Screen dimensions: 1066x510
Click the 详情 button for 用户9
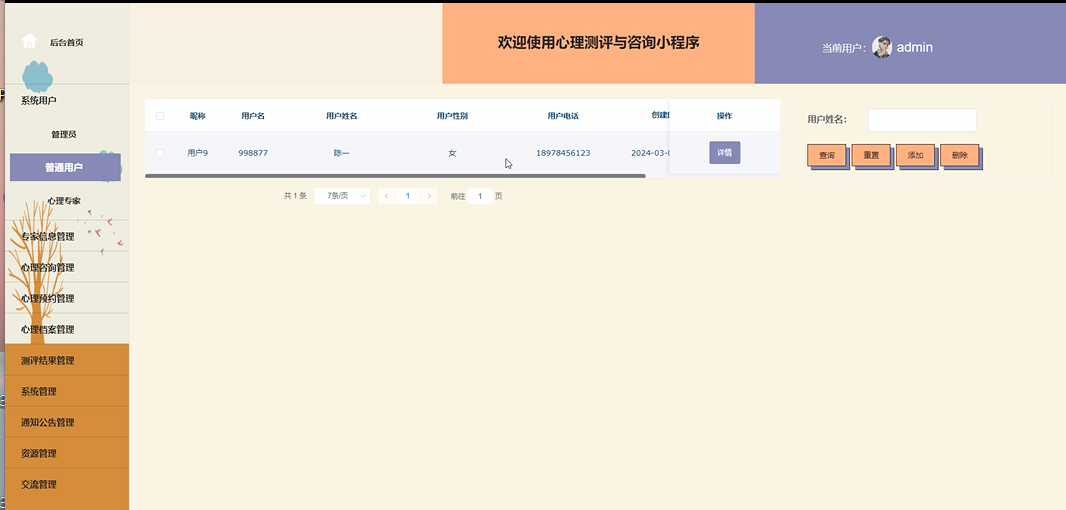[725, 152]
